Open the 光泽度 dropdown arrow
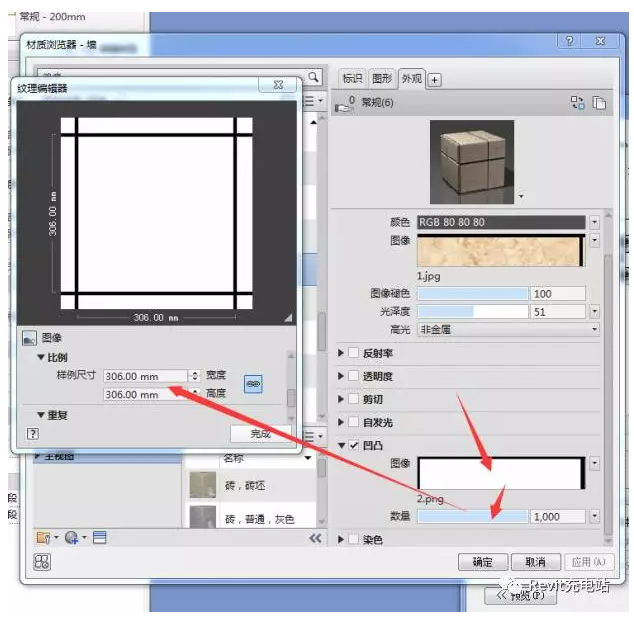Viewport: 634px width, 620px height. pos(594,311)
